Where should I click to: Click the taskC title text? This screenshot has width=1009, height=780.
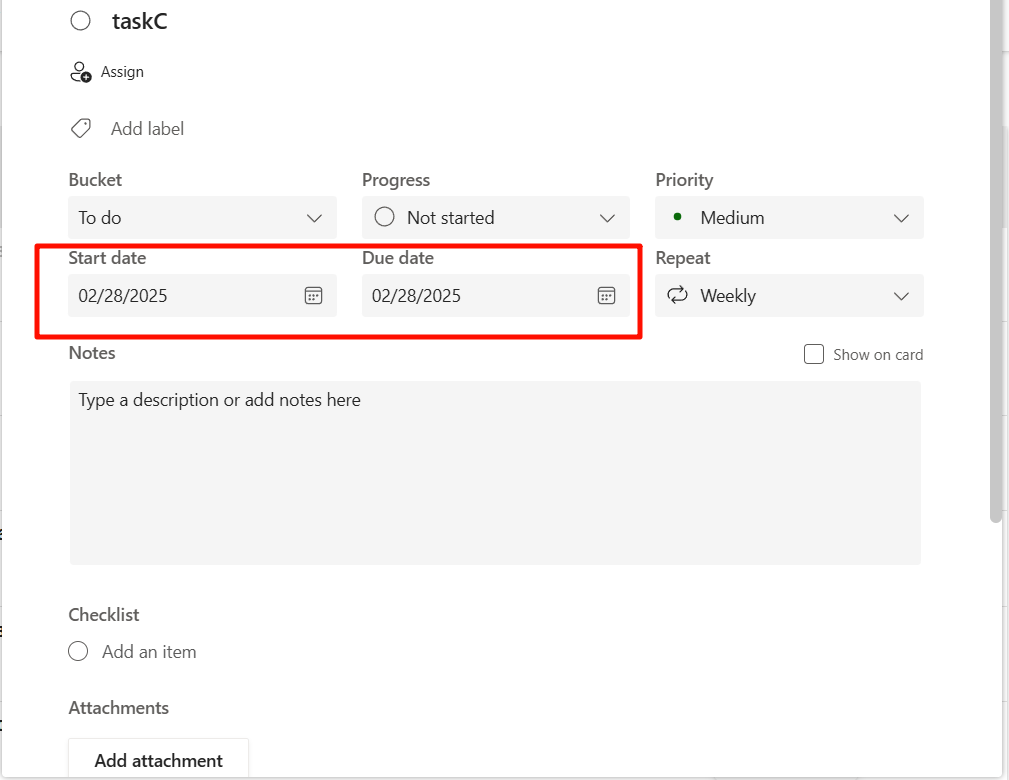(x=140, y=21)
